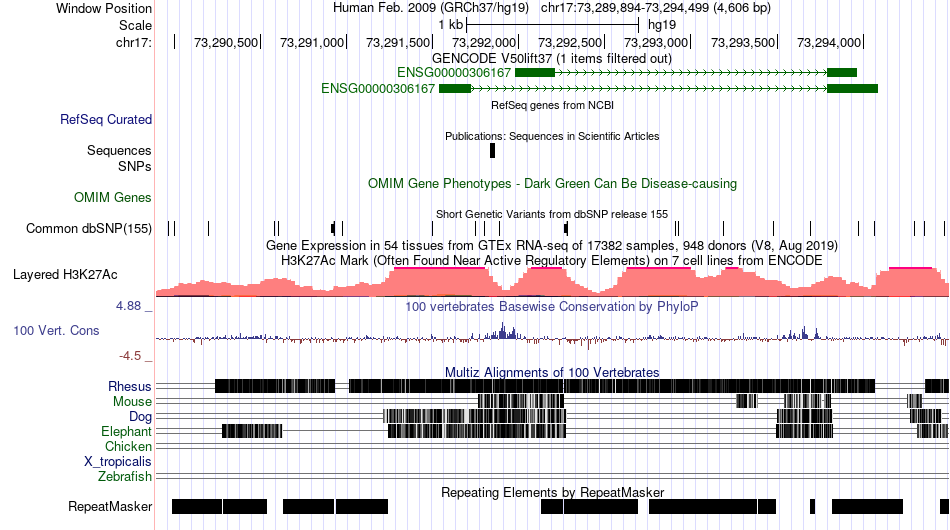Image resolution: width=950 pixels, height=530 pixels.
Task: Click the Multiz Alignments of 100 Vertebrates title
Action: 552,372
